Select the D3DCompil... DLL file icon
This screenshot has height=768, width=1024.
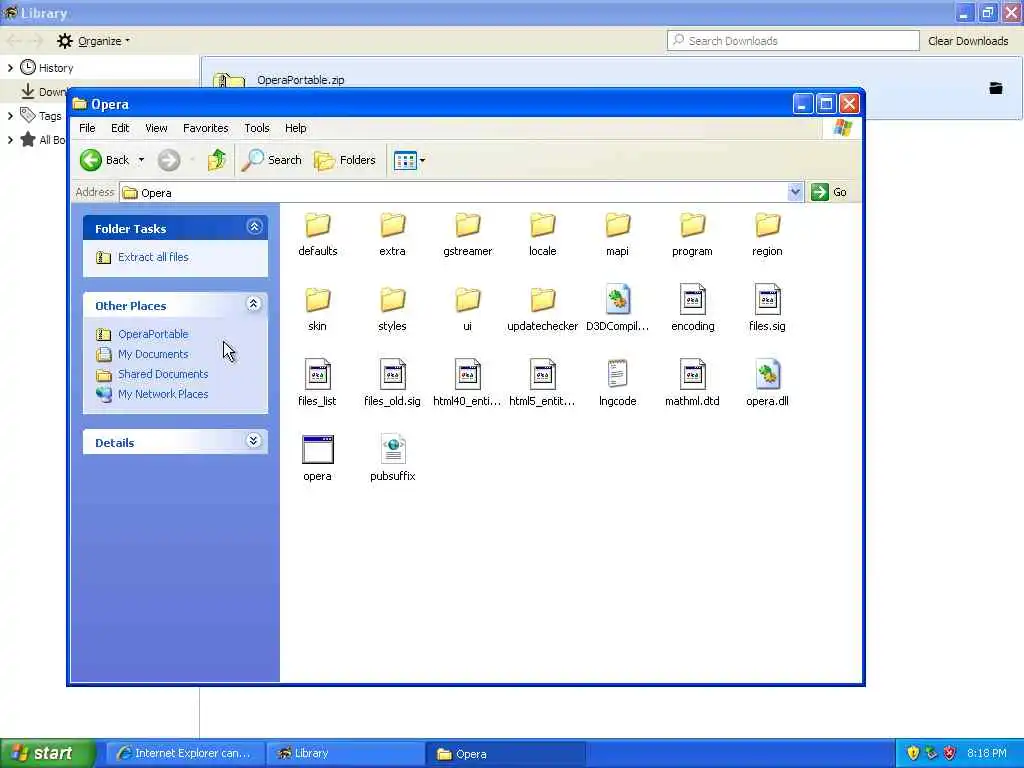pyautogui.click(x=617, y=299)
